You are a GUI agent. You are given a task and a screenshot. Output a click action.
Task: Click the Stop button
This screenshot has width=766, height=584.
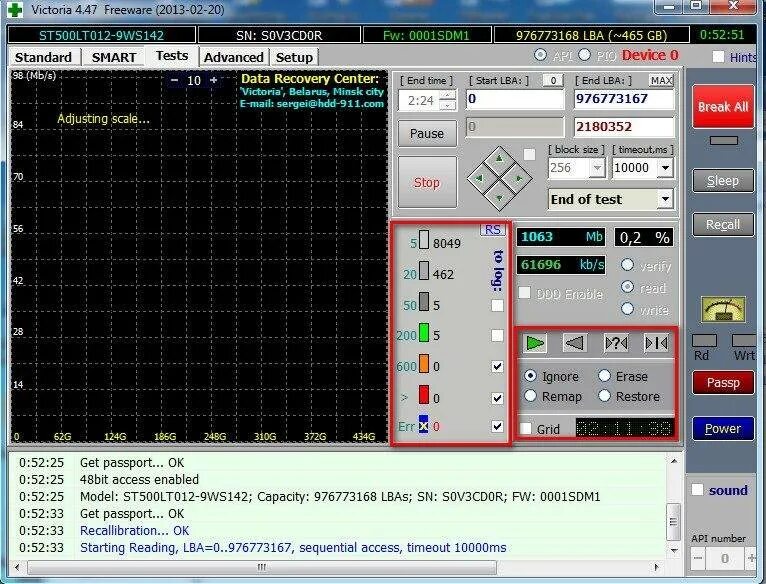427,182
